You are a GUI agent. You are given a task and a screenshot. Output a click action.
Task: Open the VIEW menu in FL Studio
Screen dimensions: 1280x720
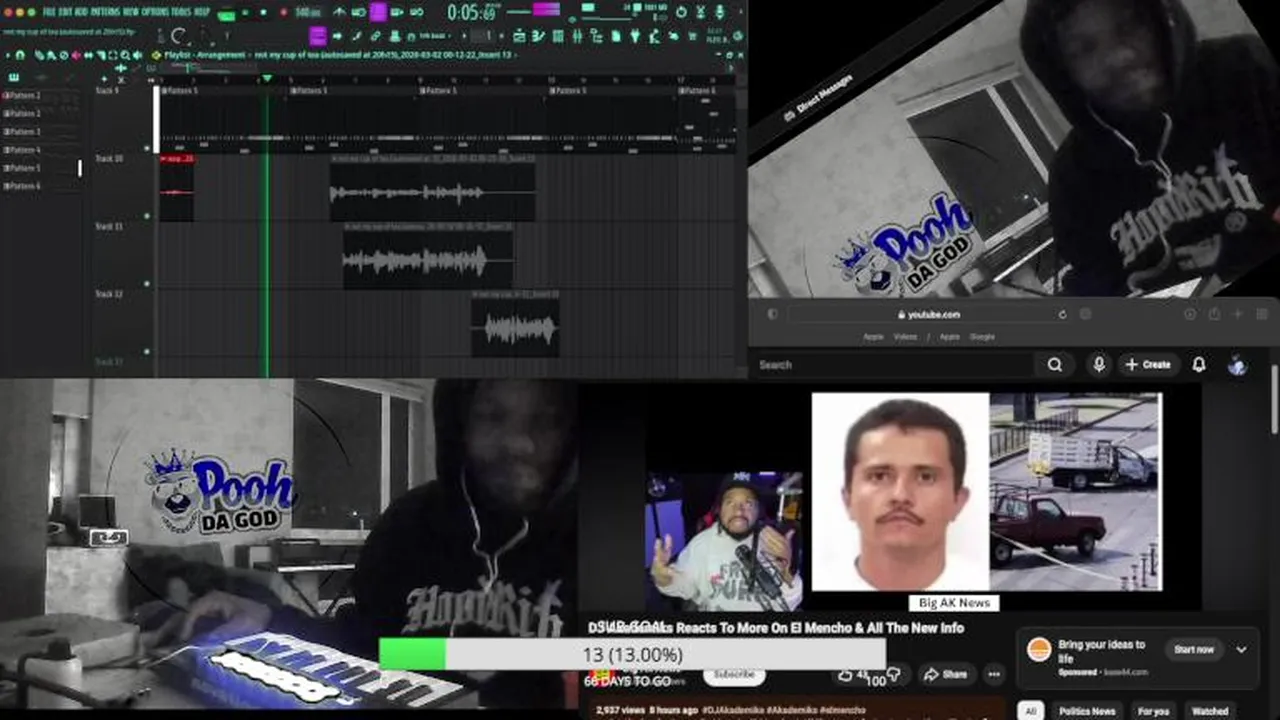(x=129, y=12)
